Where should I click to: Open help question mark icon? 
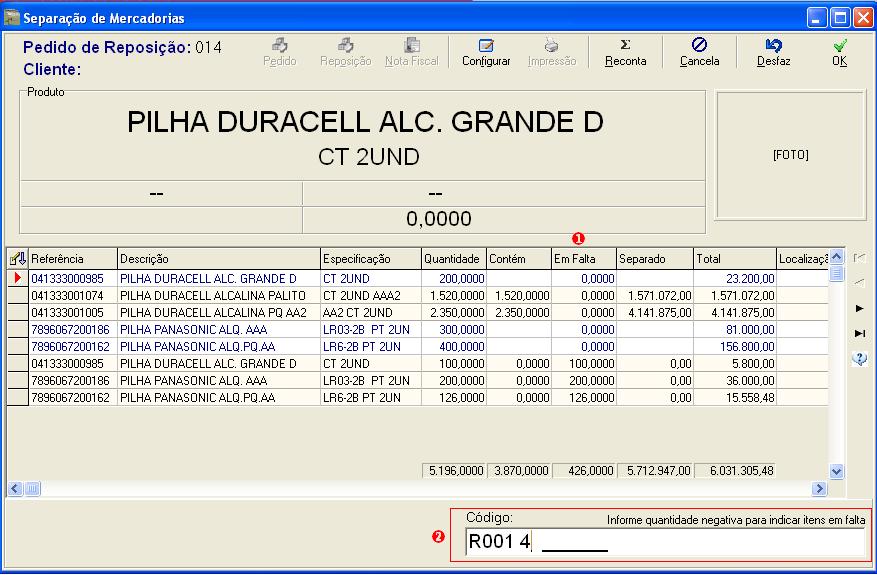point(860,359)
